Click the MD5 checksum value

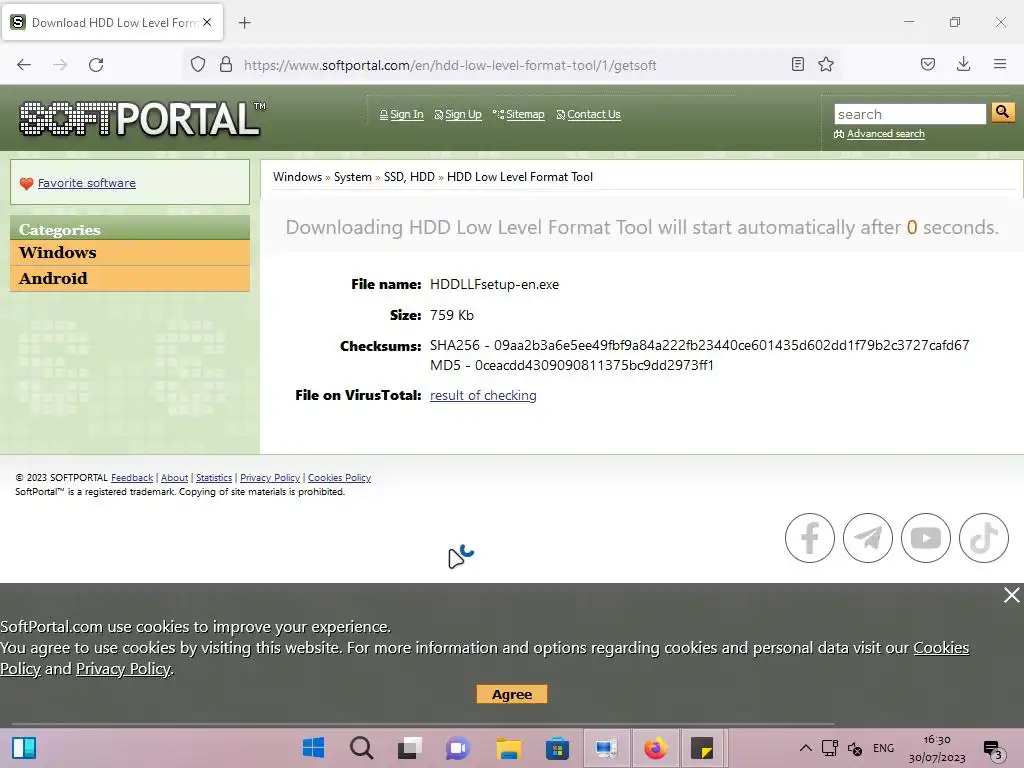pos(594,366)
